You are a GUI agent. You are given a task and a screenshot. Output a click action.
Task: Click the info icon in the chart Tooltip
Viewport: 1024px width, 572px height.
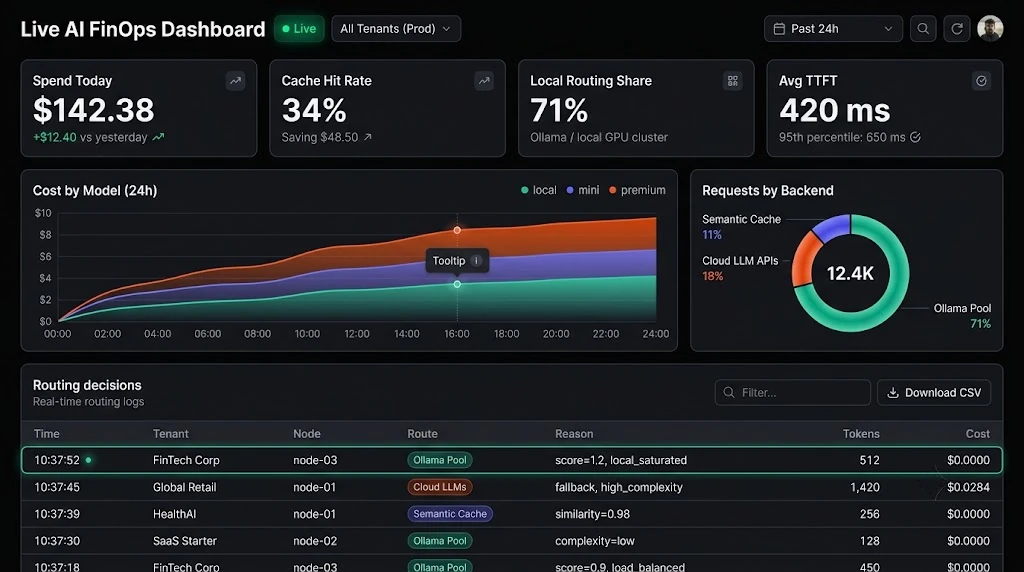[476, 261]
